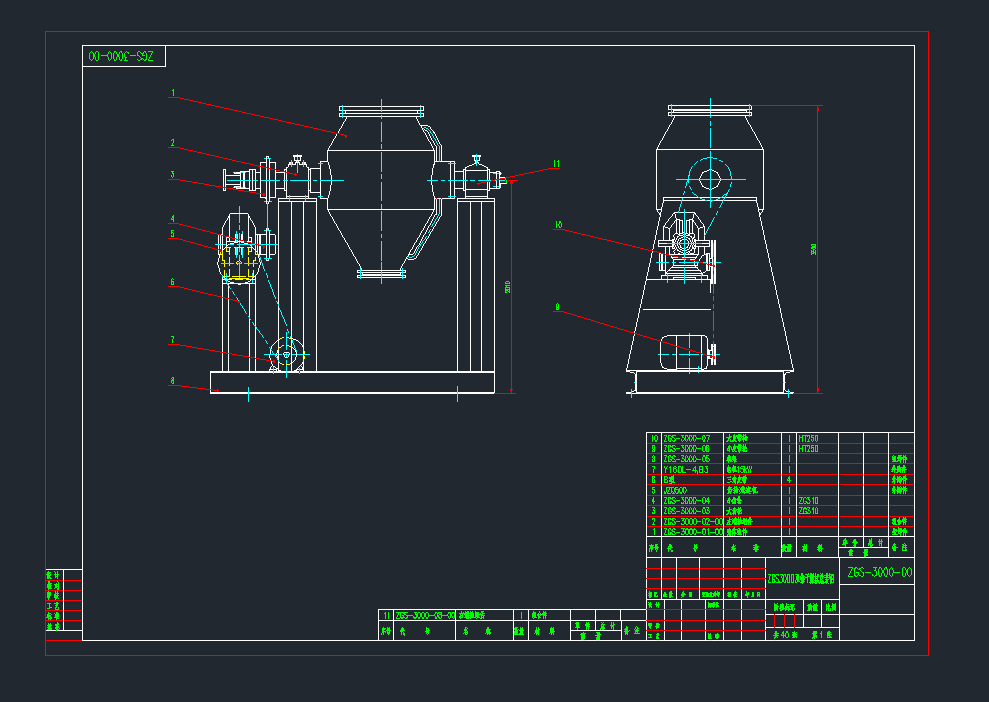This screenshot has width=989, height=702.
Task: Click quantity 4 in parts list row 6
Action: point(789,480)
